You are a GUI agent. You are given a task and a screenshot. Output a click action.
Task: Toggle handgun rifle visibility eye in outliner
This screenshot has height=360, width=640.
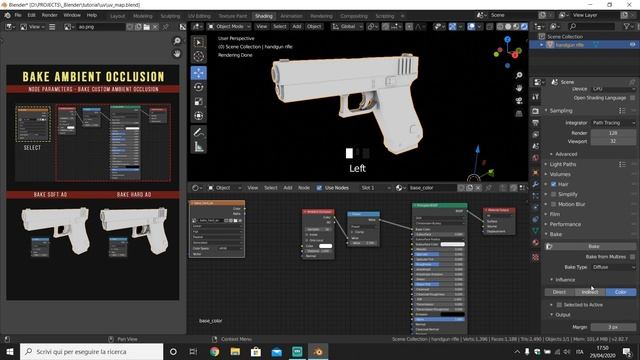coord(632,45)
